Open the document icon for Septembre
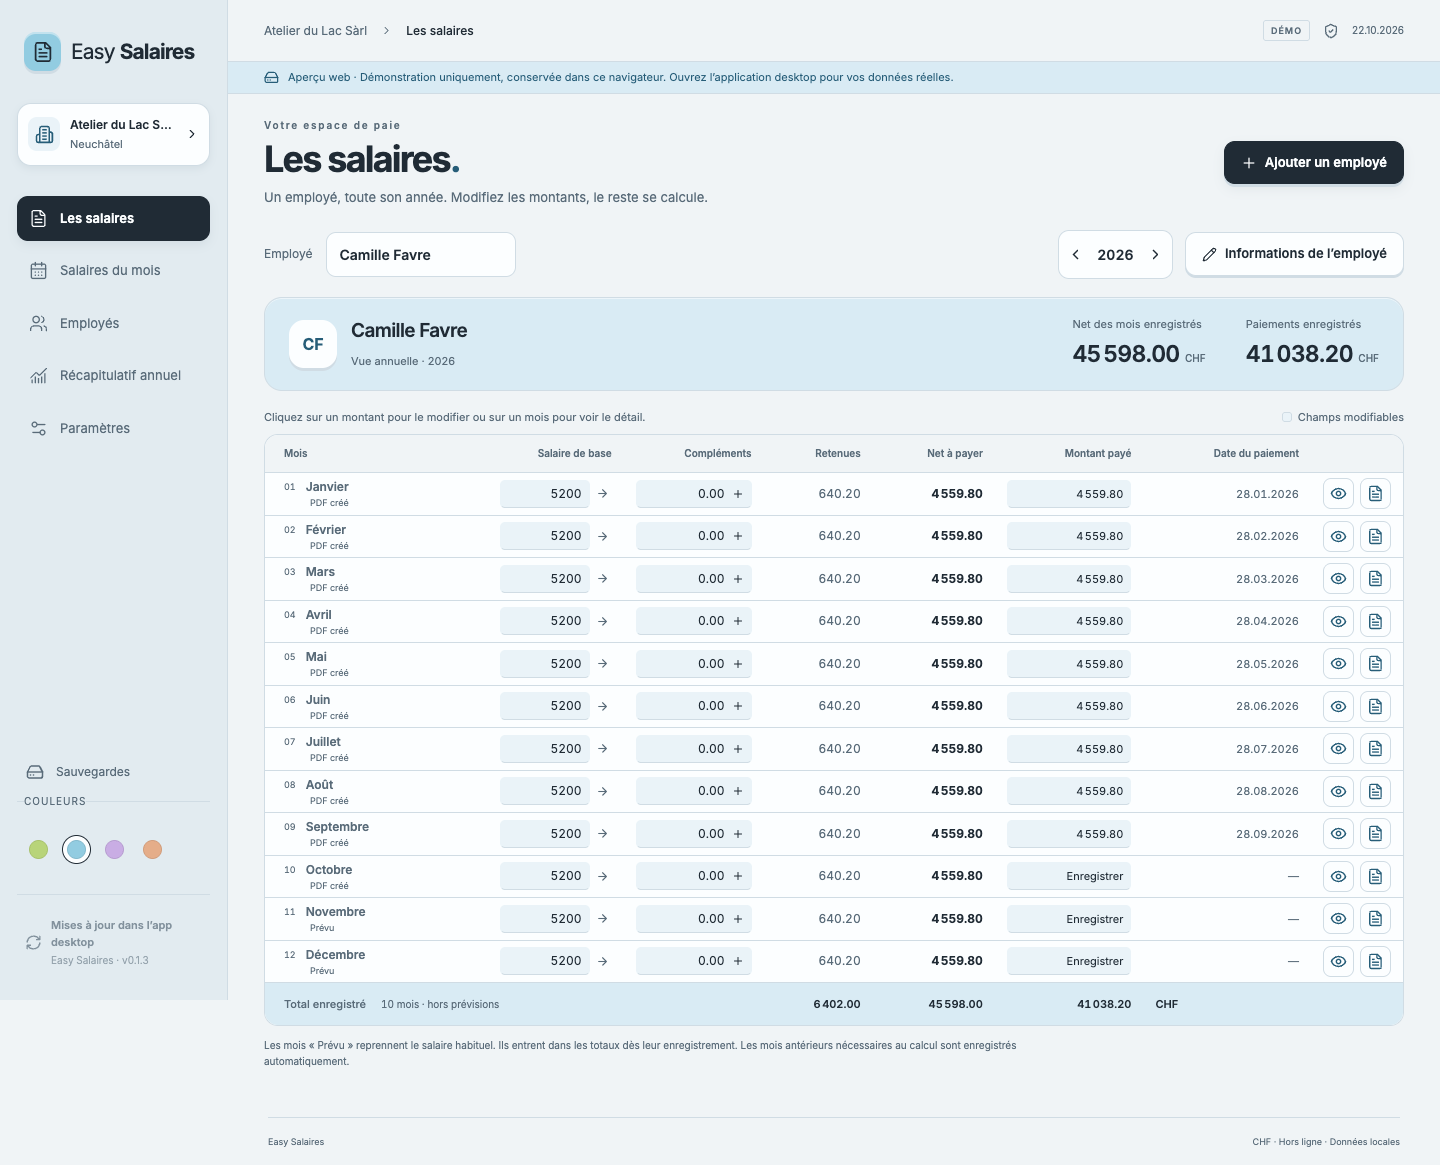 (1375, 834)
